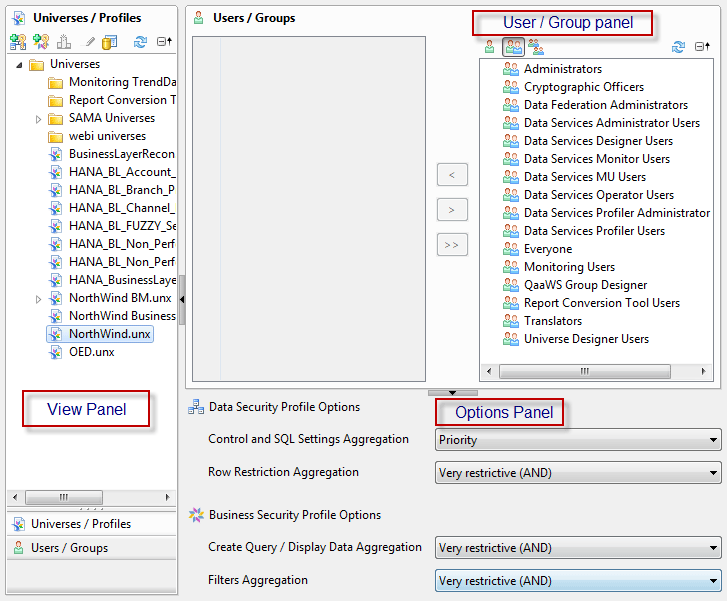
Task: Click the left scroll arrow in the view panel
Action: [15, 498]
